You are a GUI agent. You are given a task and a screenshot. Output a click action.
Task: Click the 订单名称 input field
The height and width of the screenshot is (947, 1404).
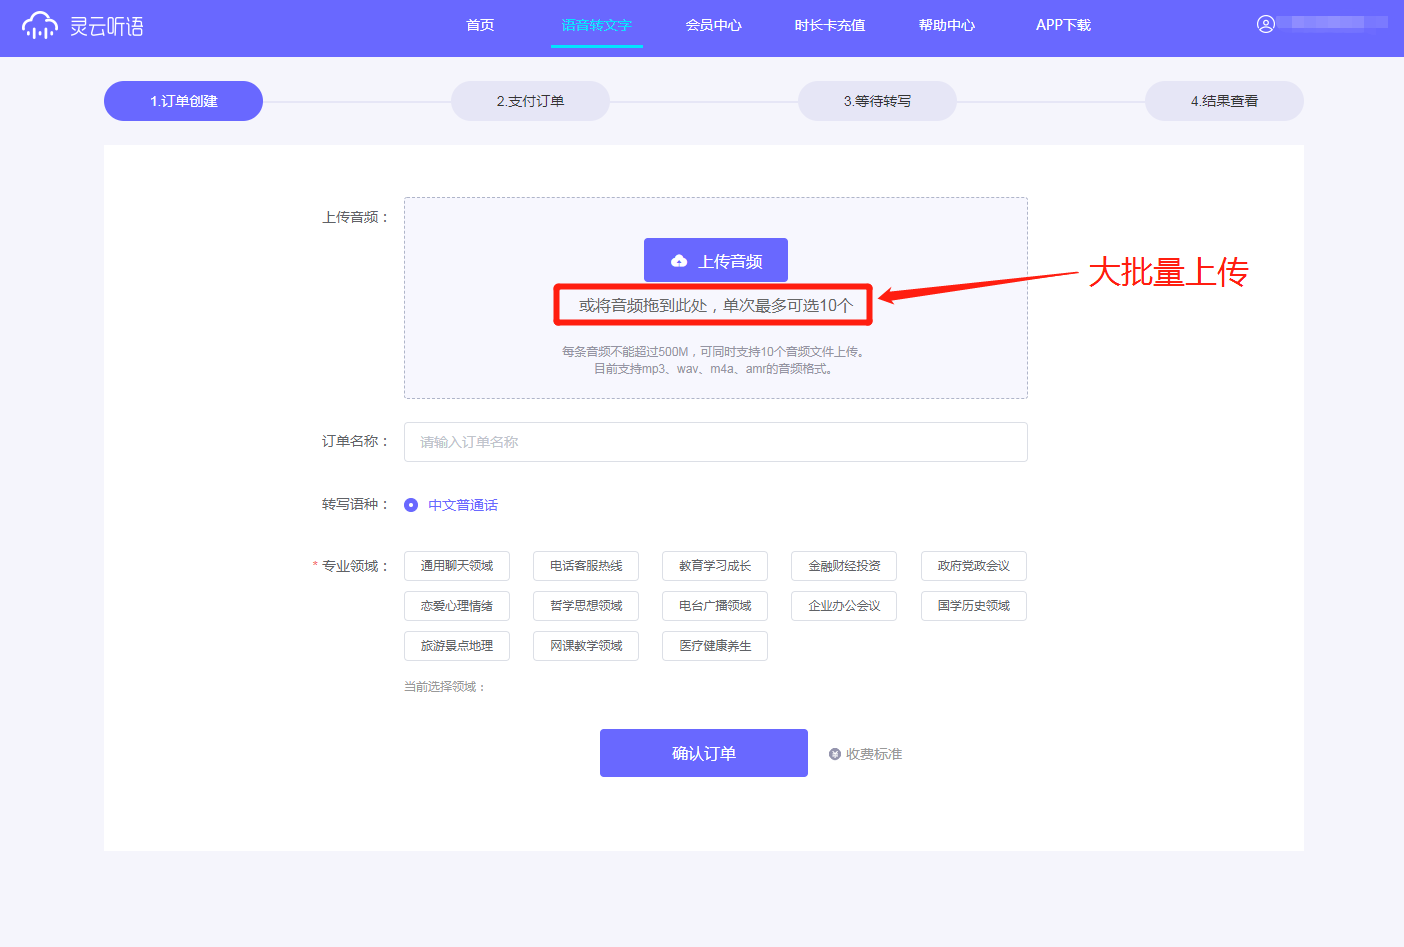coord(715,442)
